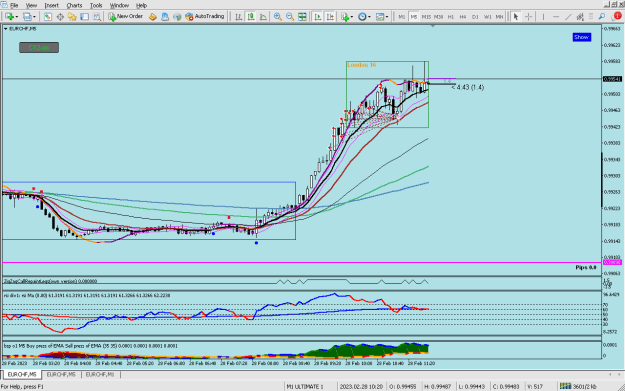Open the indicators list icon

pyautogui.click(x=344, y=17)
